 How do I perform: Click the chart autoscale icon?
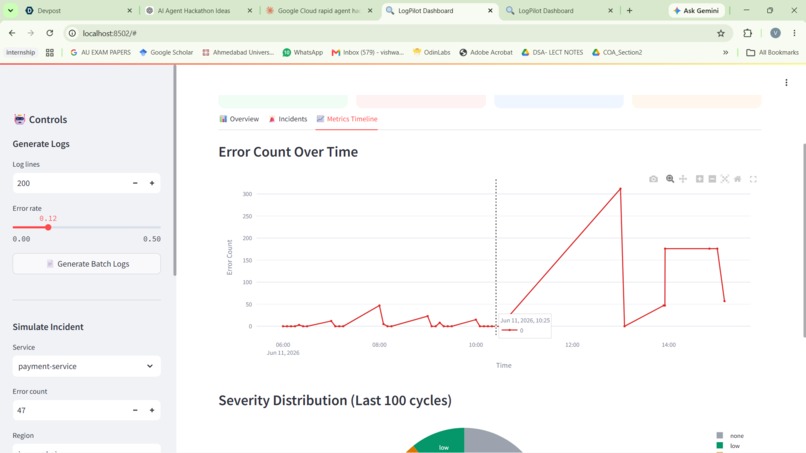(725, 179)
